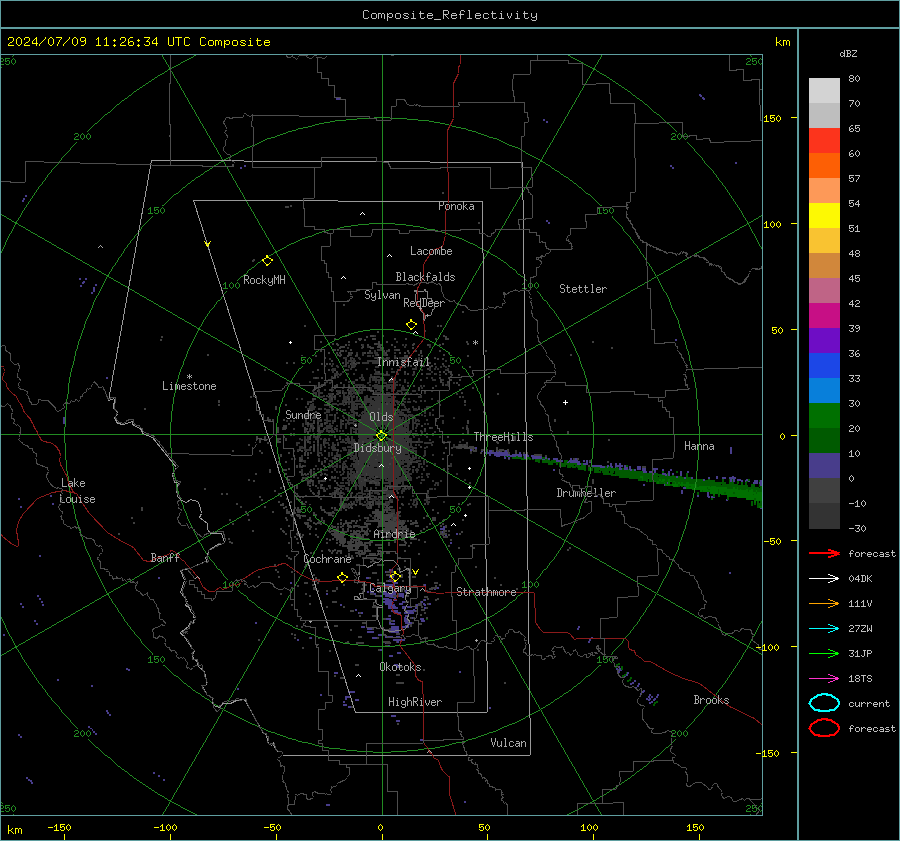The height and width of the screenshot is (841, 900).
Task: Click the white plus marker east of ThreeHills
Action: pyautogui.click(x=565, y=402)
